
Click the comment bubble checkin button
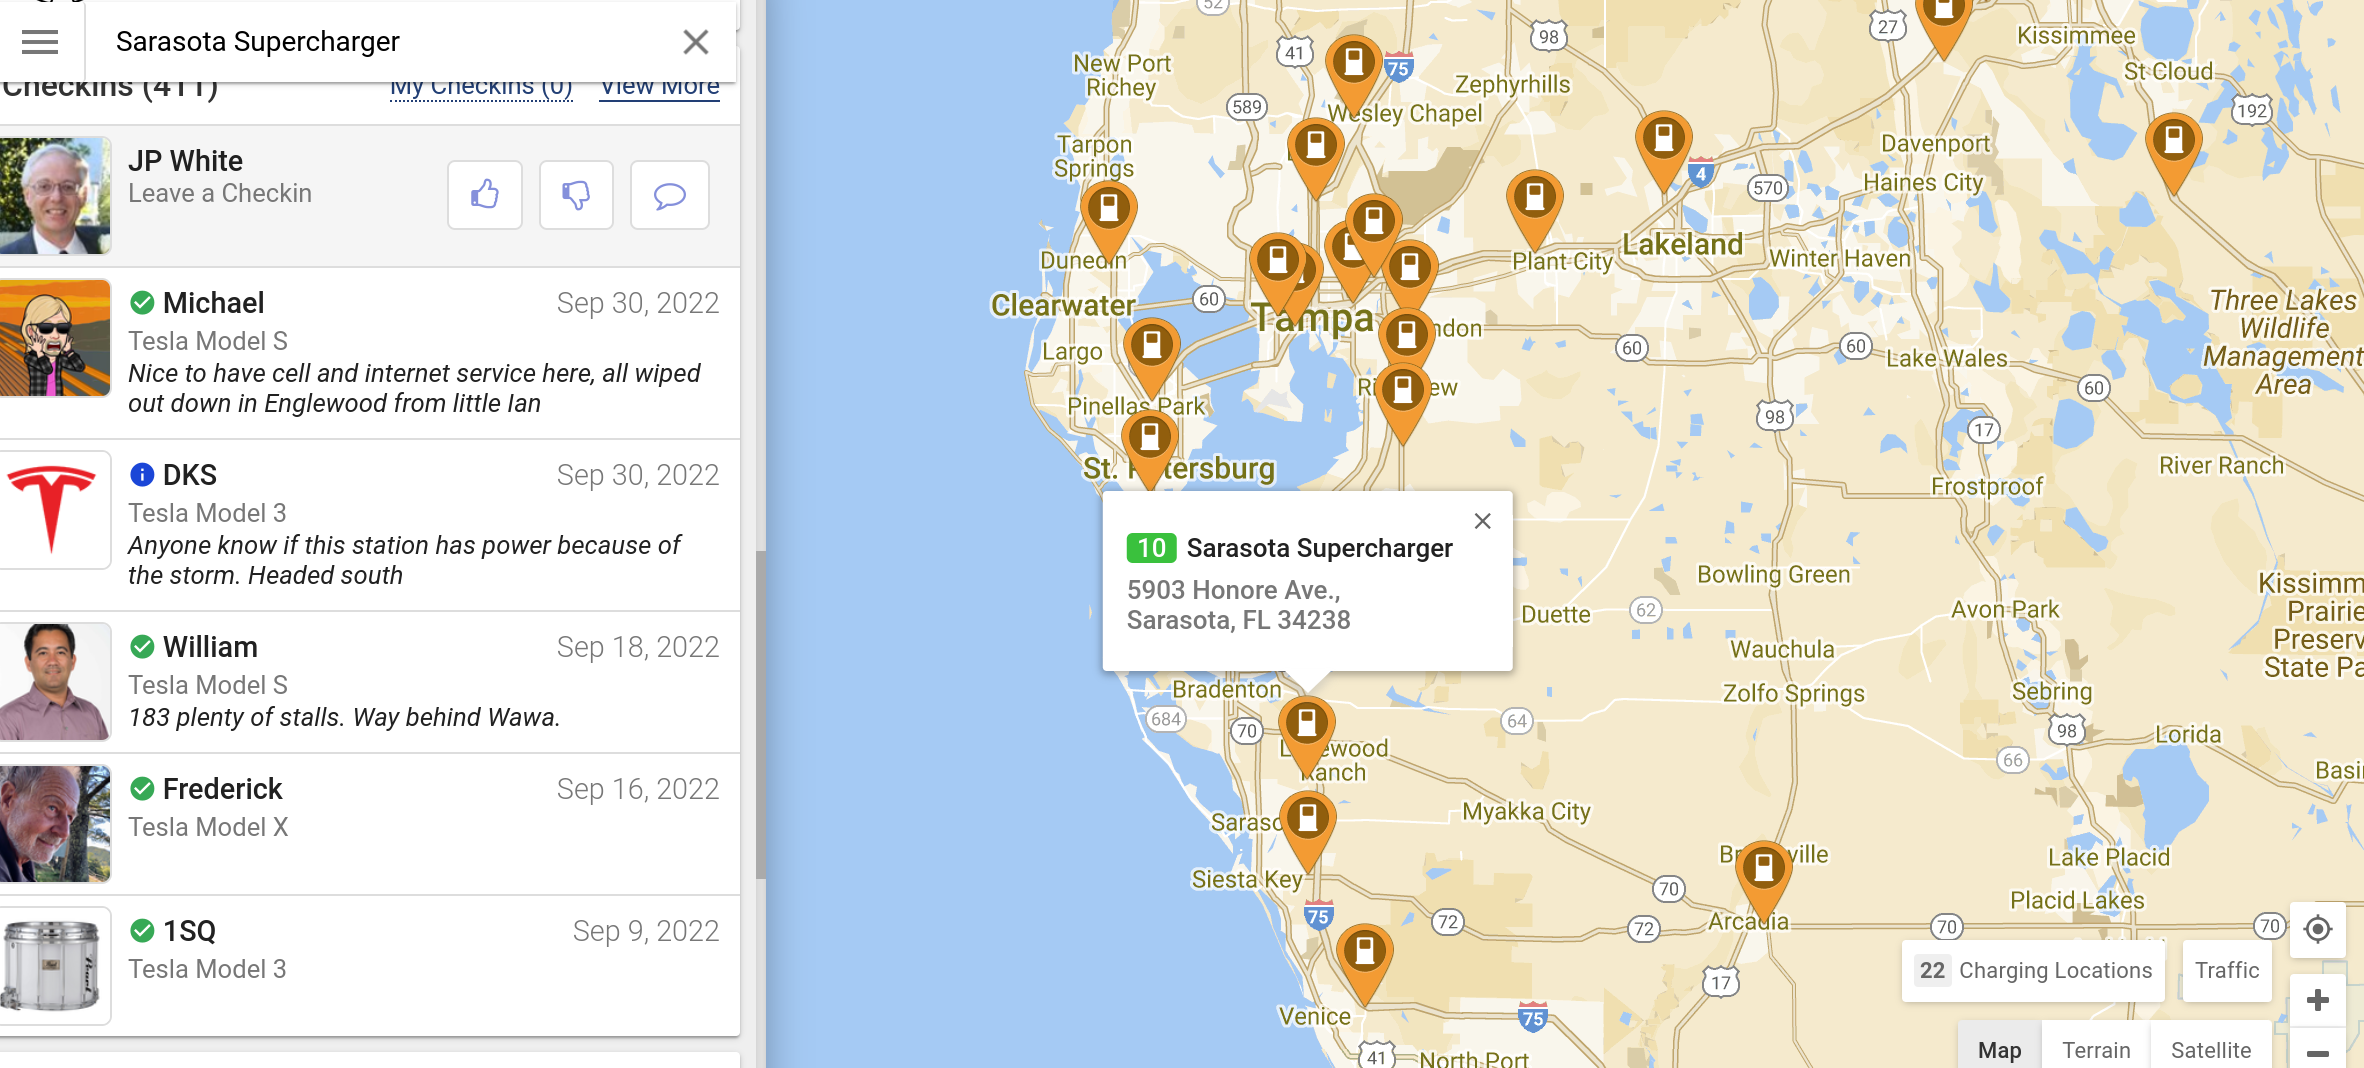pyautogui.click(x=669, y=195)
